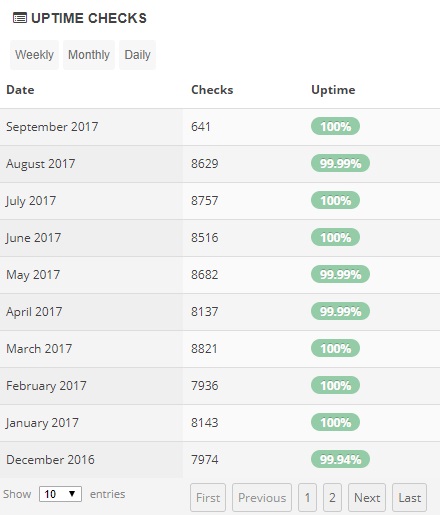The width and height of the screenshot is (440, 515).
Task: Sort by the Uptime column header
Action: (333, 90)
